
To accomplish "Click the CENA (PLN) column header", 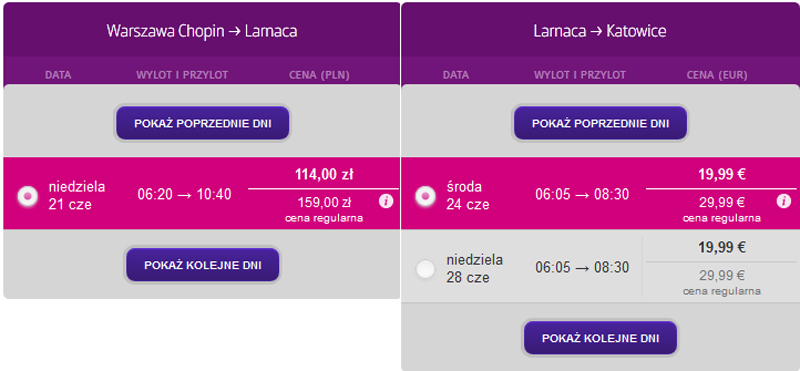I will (319, 76).
